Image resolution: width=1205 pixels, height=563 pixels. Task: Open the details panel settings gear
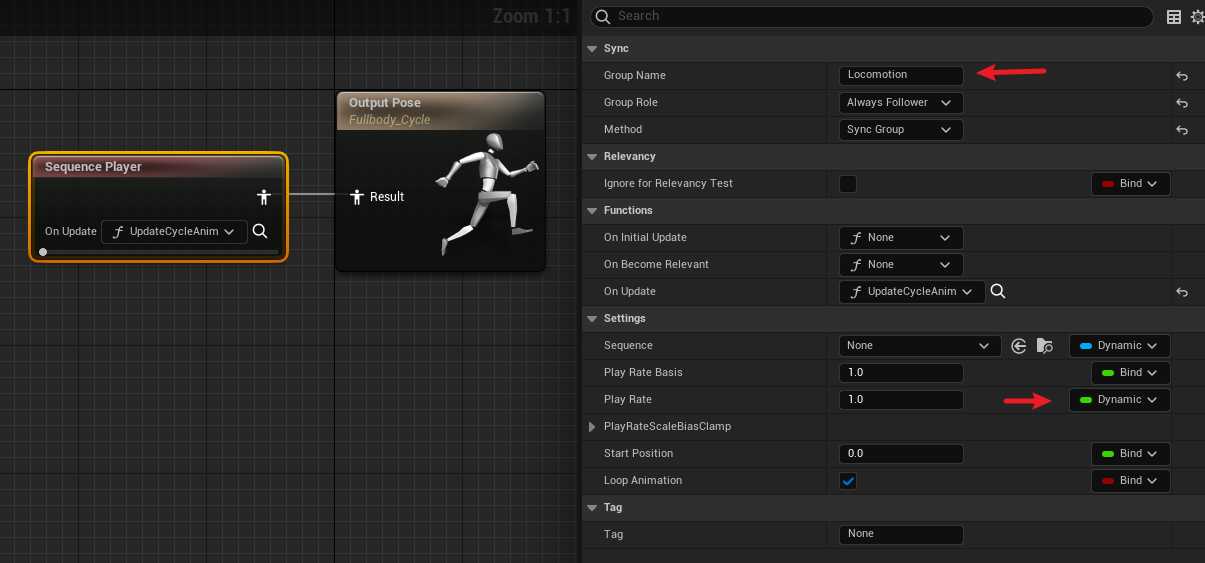pos(1196,17)
